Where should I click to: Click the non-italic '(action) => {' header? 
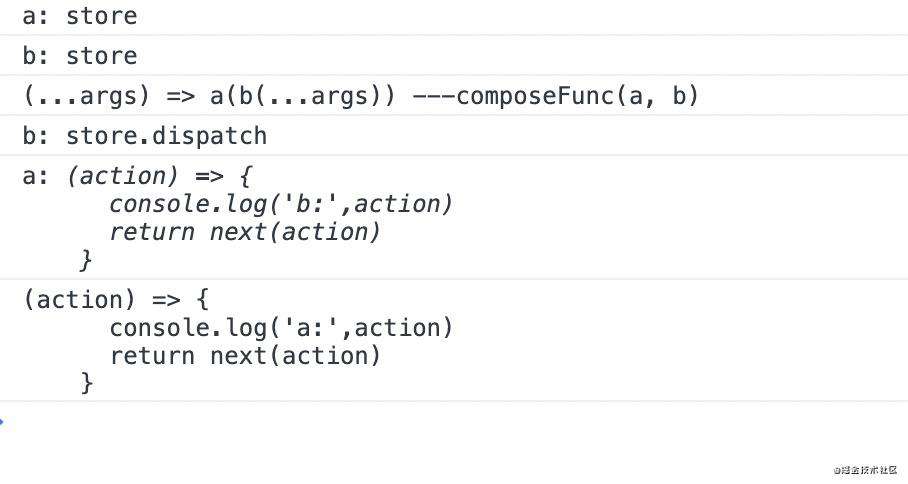tap(116, 300)
